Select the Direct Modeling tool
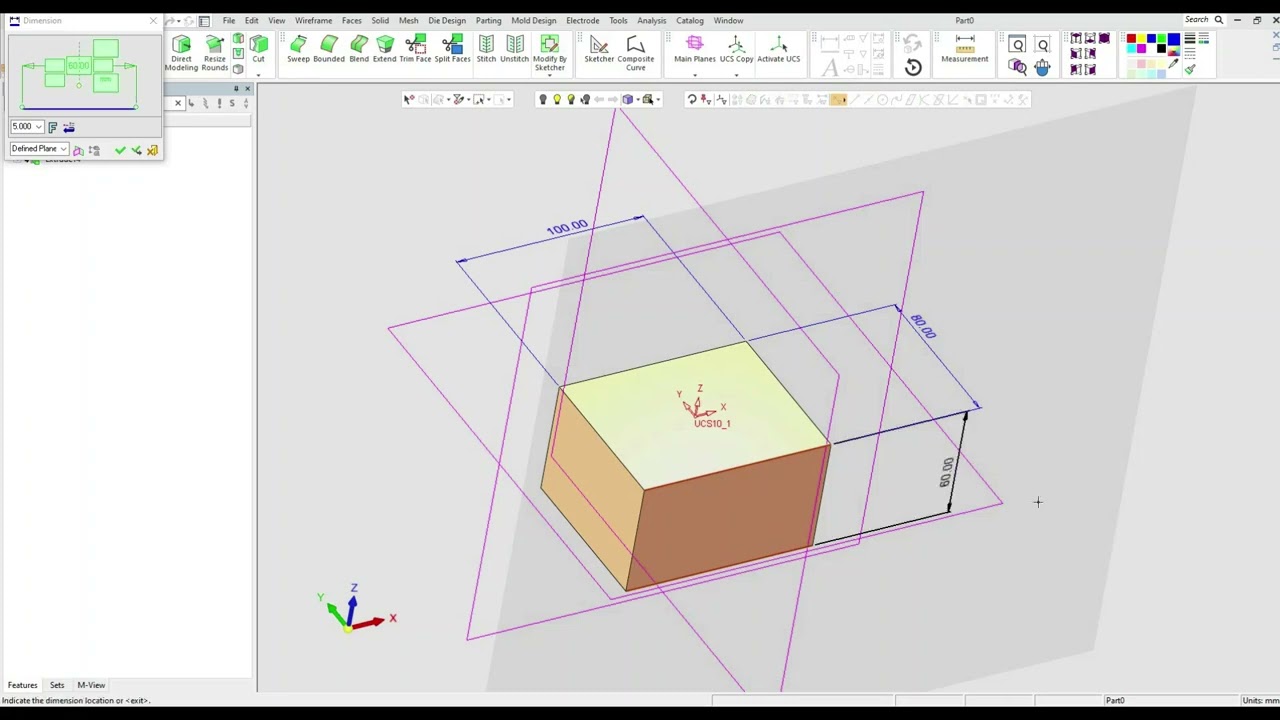 pos(181,53)
